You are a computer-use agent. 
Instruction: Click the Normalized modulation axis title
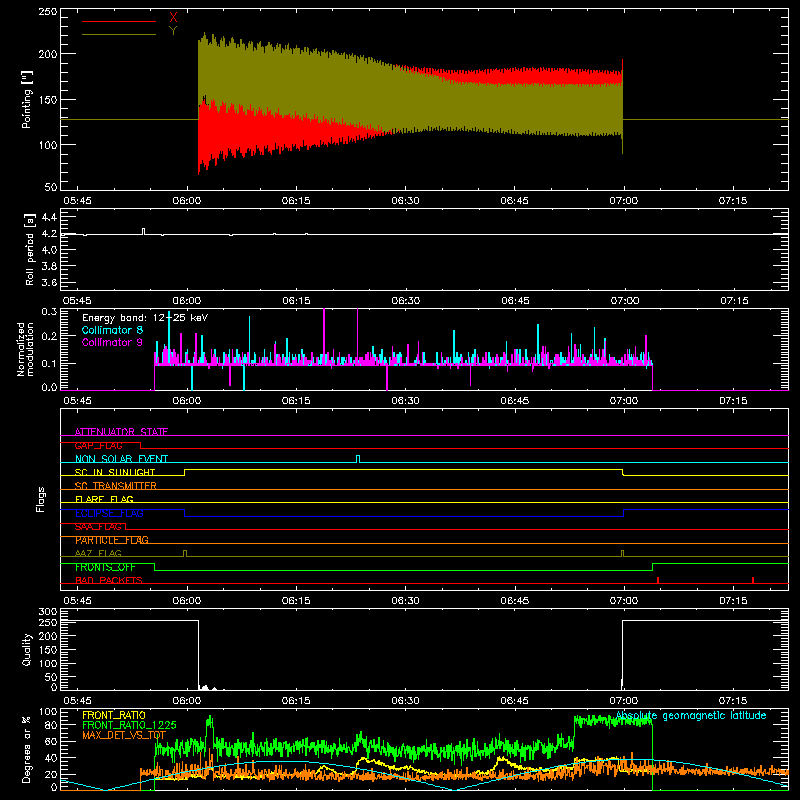pyautogui.click(x=25, y=349)
